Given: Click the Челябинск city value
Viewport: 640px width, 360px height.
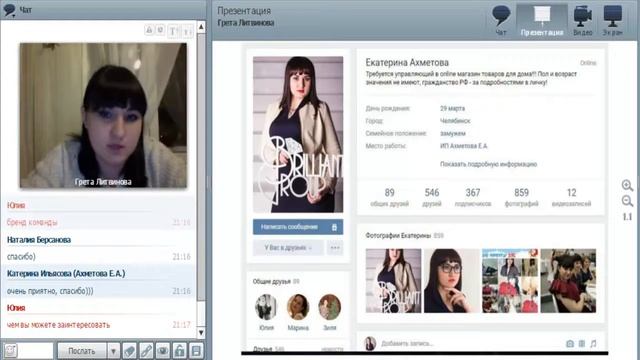Looking at the screenshot, I should (x=455, y=121).
